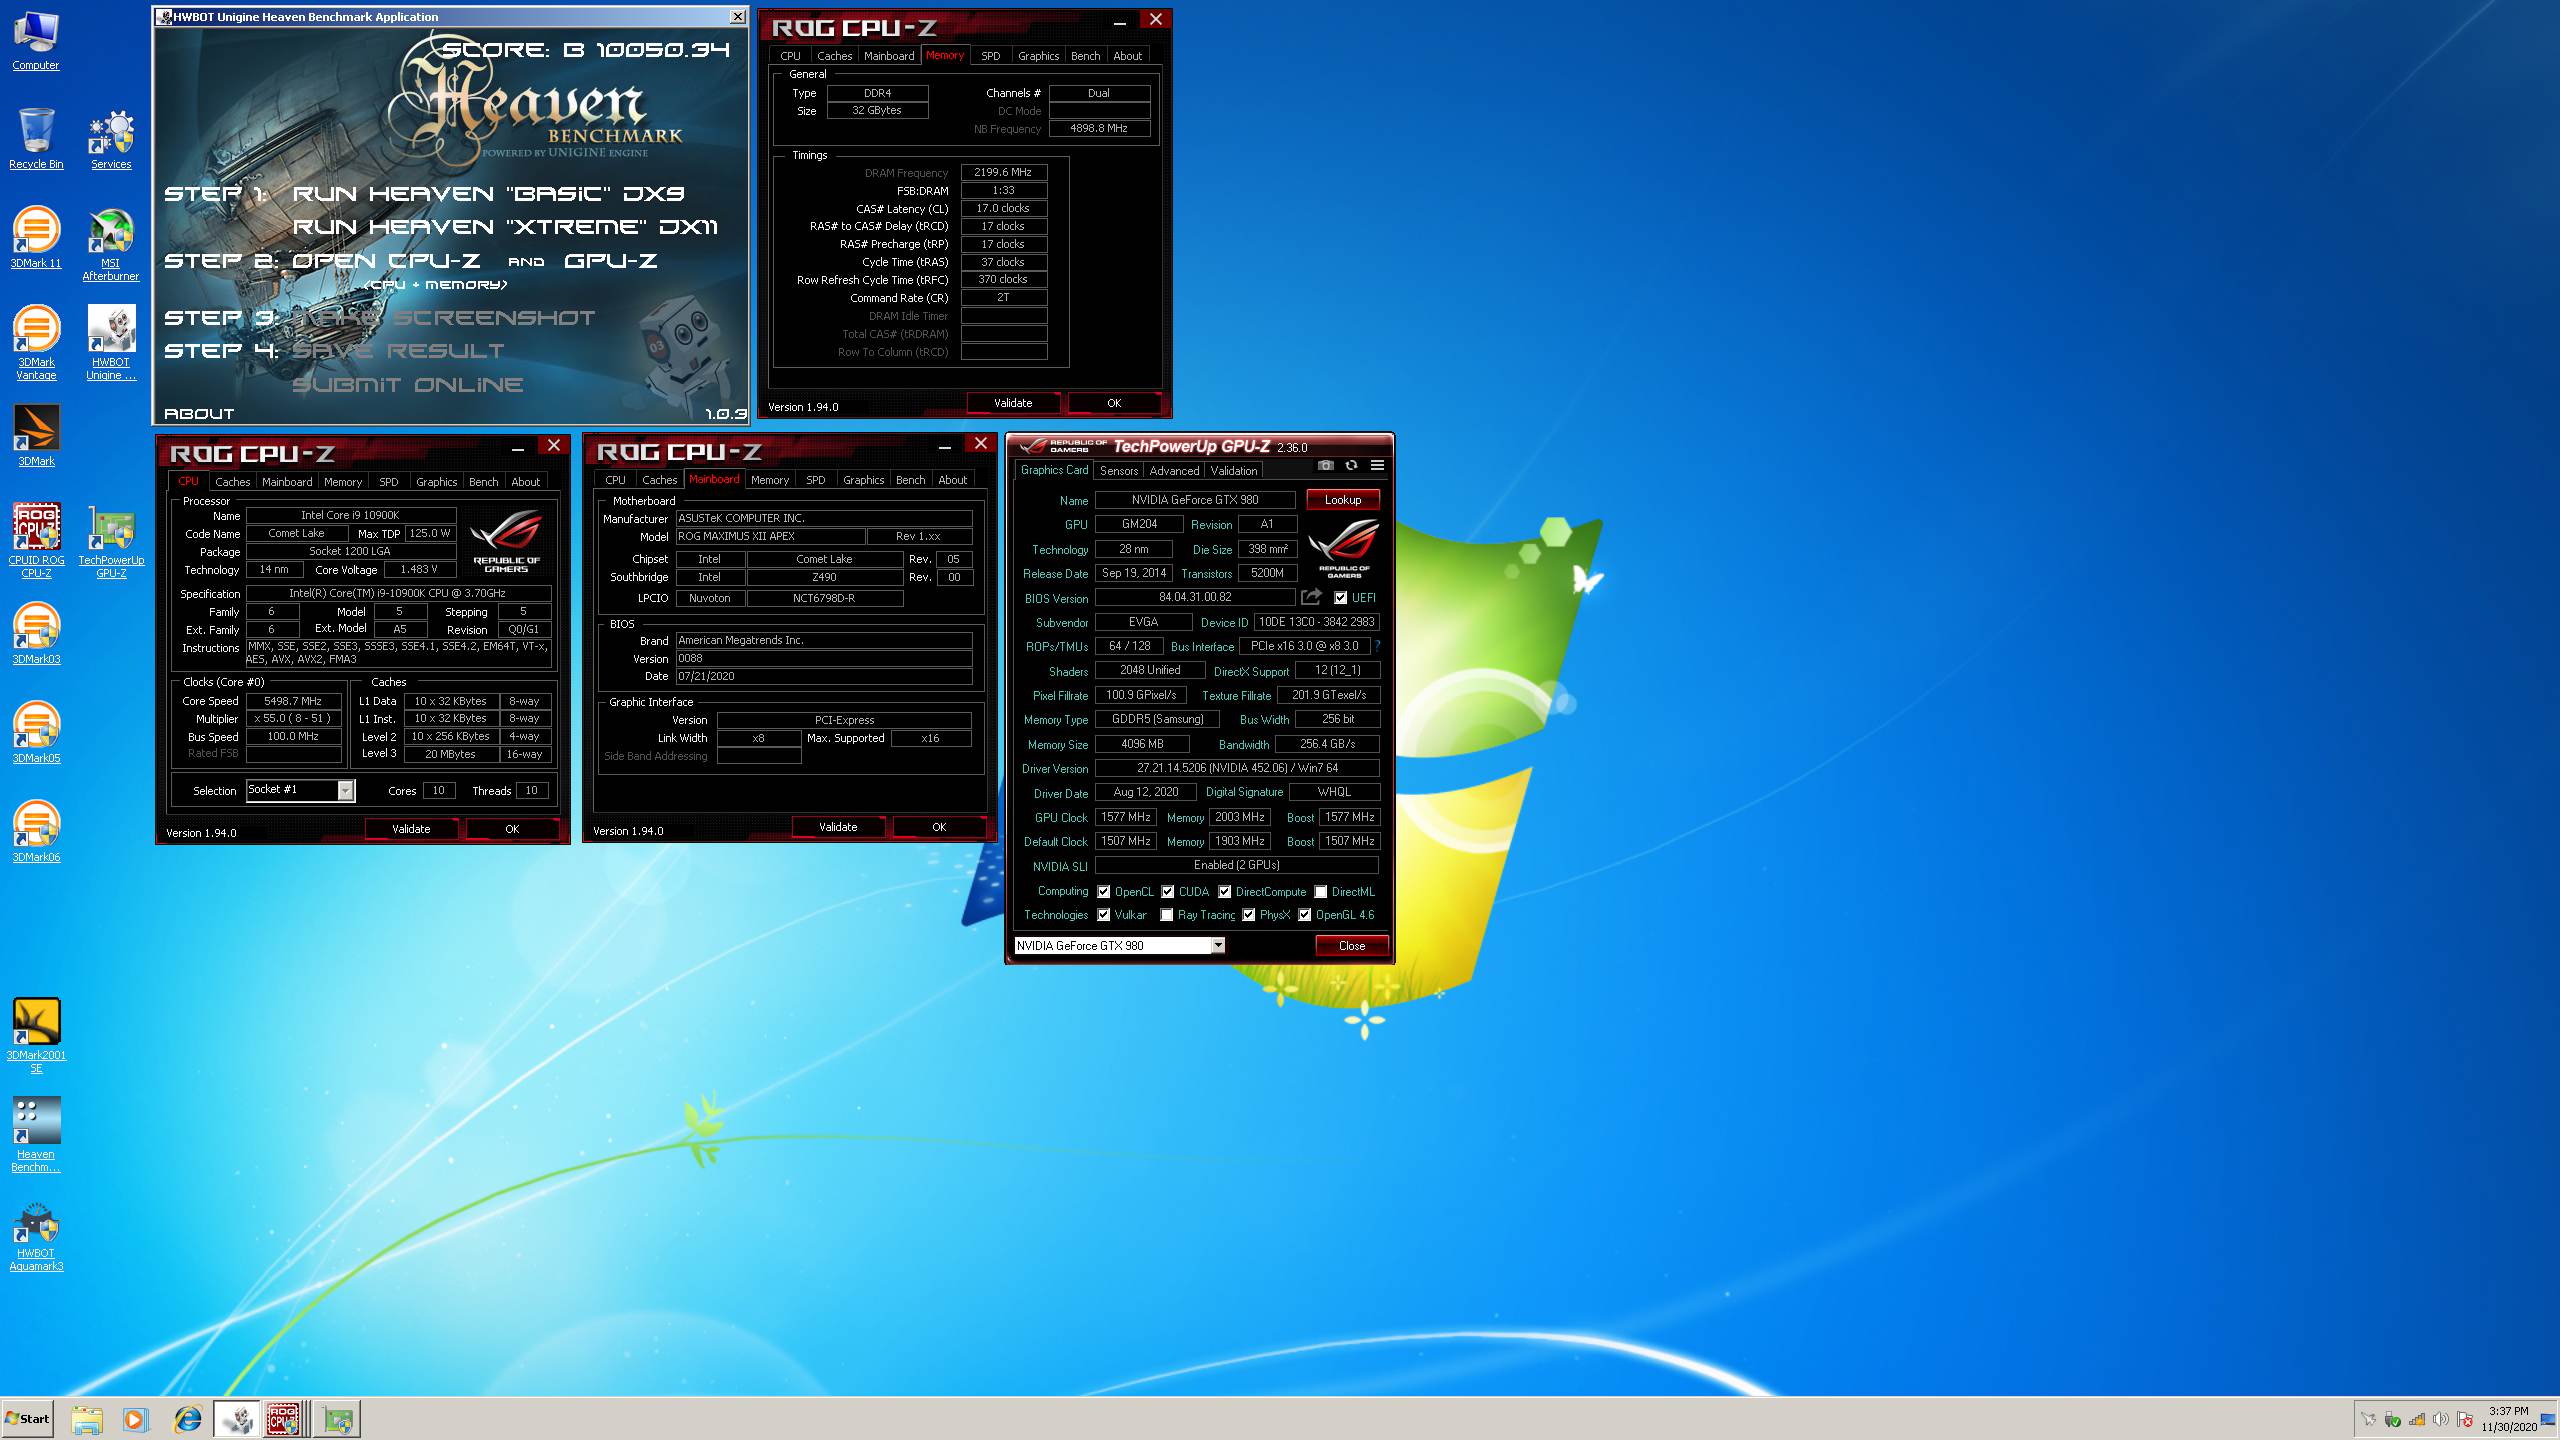Click the motherboard model ROG MAXIMUS XII APEX
The height and width of the screenshot is (1440, 2560).
pos(770,536)
